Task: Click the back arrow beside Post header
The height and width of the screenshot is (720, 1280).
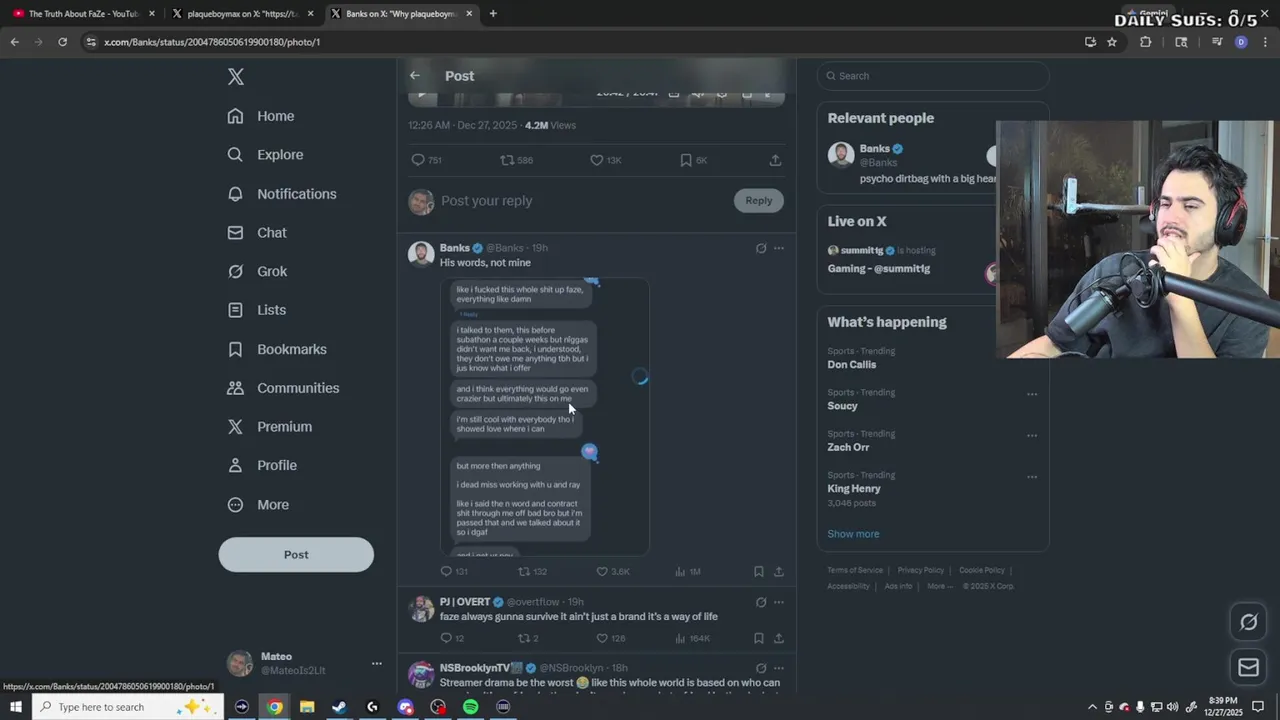Action: 415,76
